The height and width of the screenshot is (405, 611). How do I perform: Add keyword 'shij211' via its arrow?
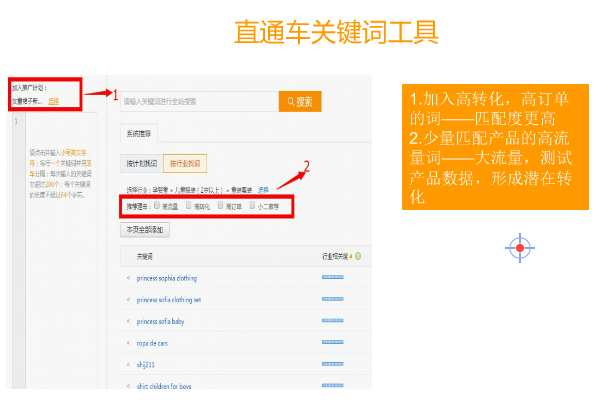[x=128, y=364]
